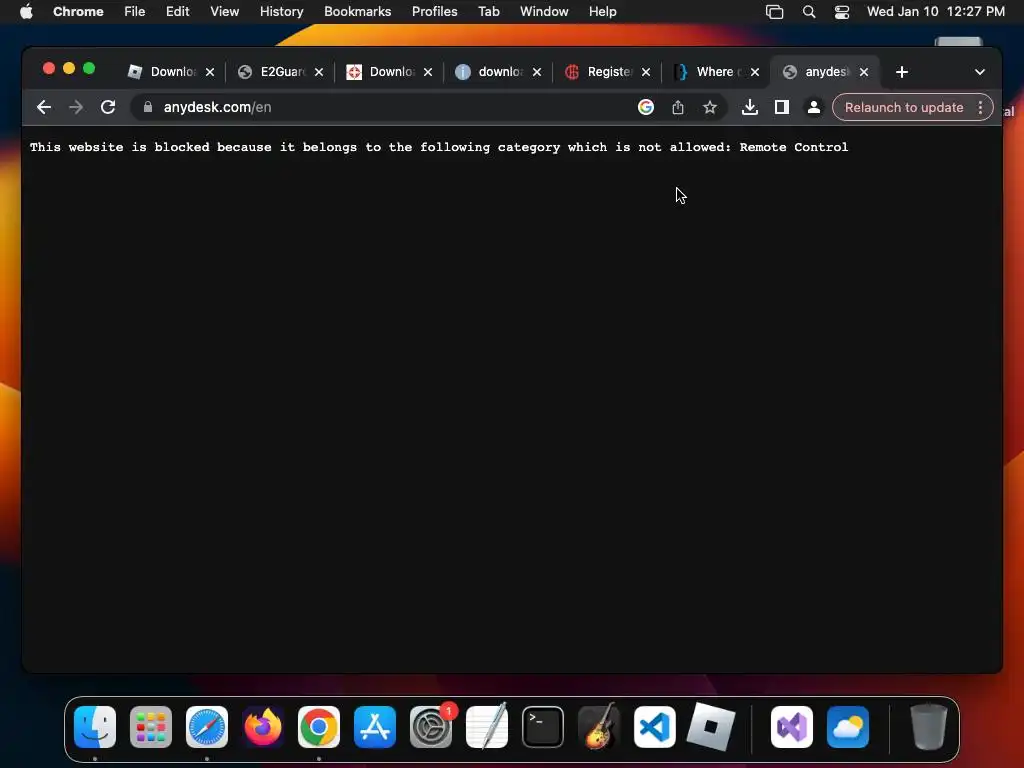
Task: Open Weather app from the Dock
Action: [x=848, y=727]
